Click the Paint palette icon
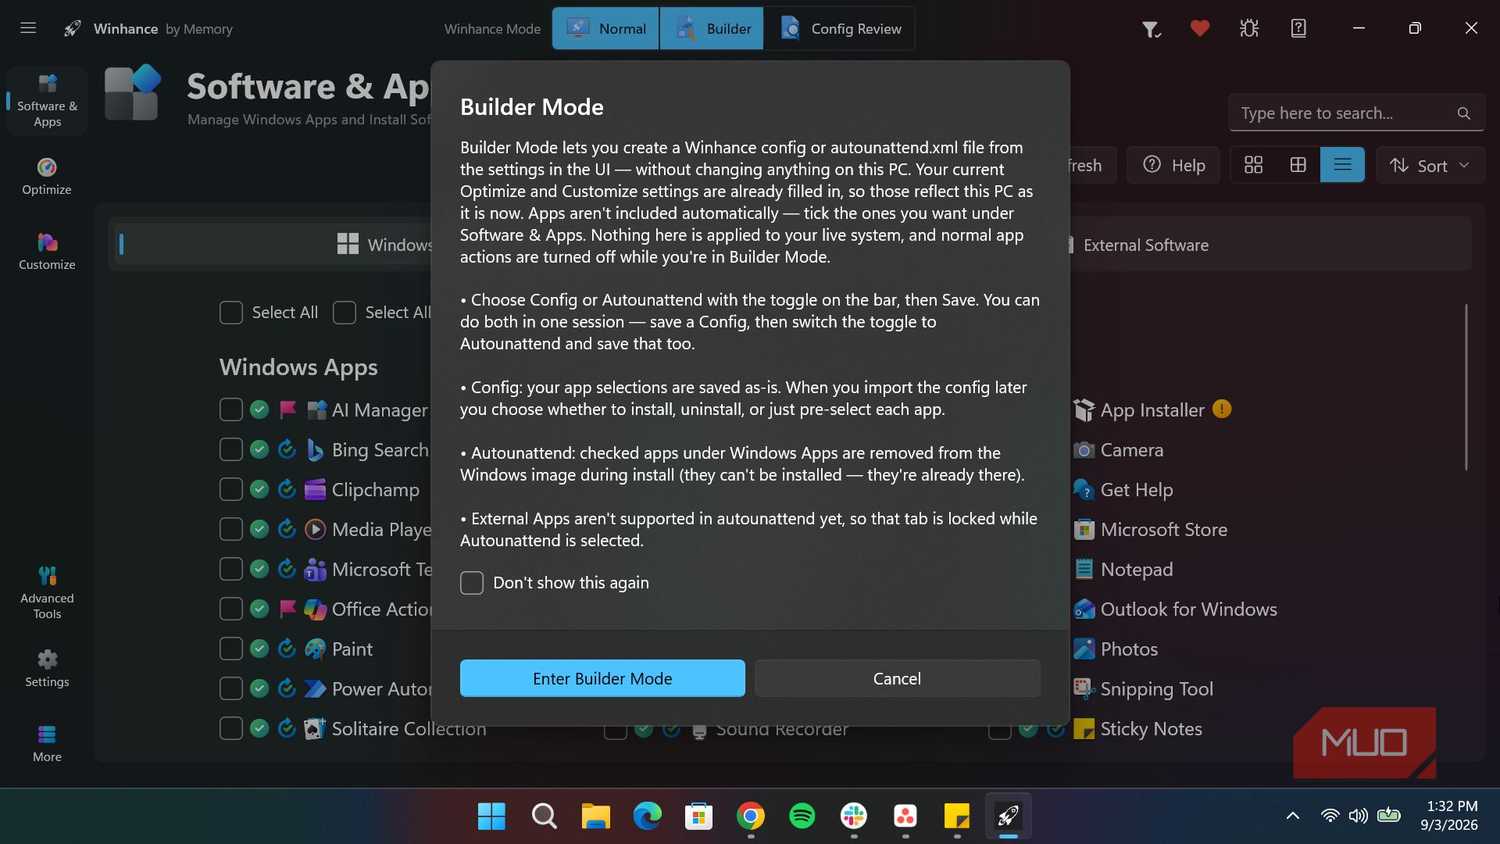 coord(315,649)
